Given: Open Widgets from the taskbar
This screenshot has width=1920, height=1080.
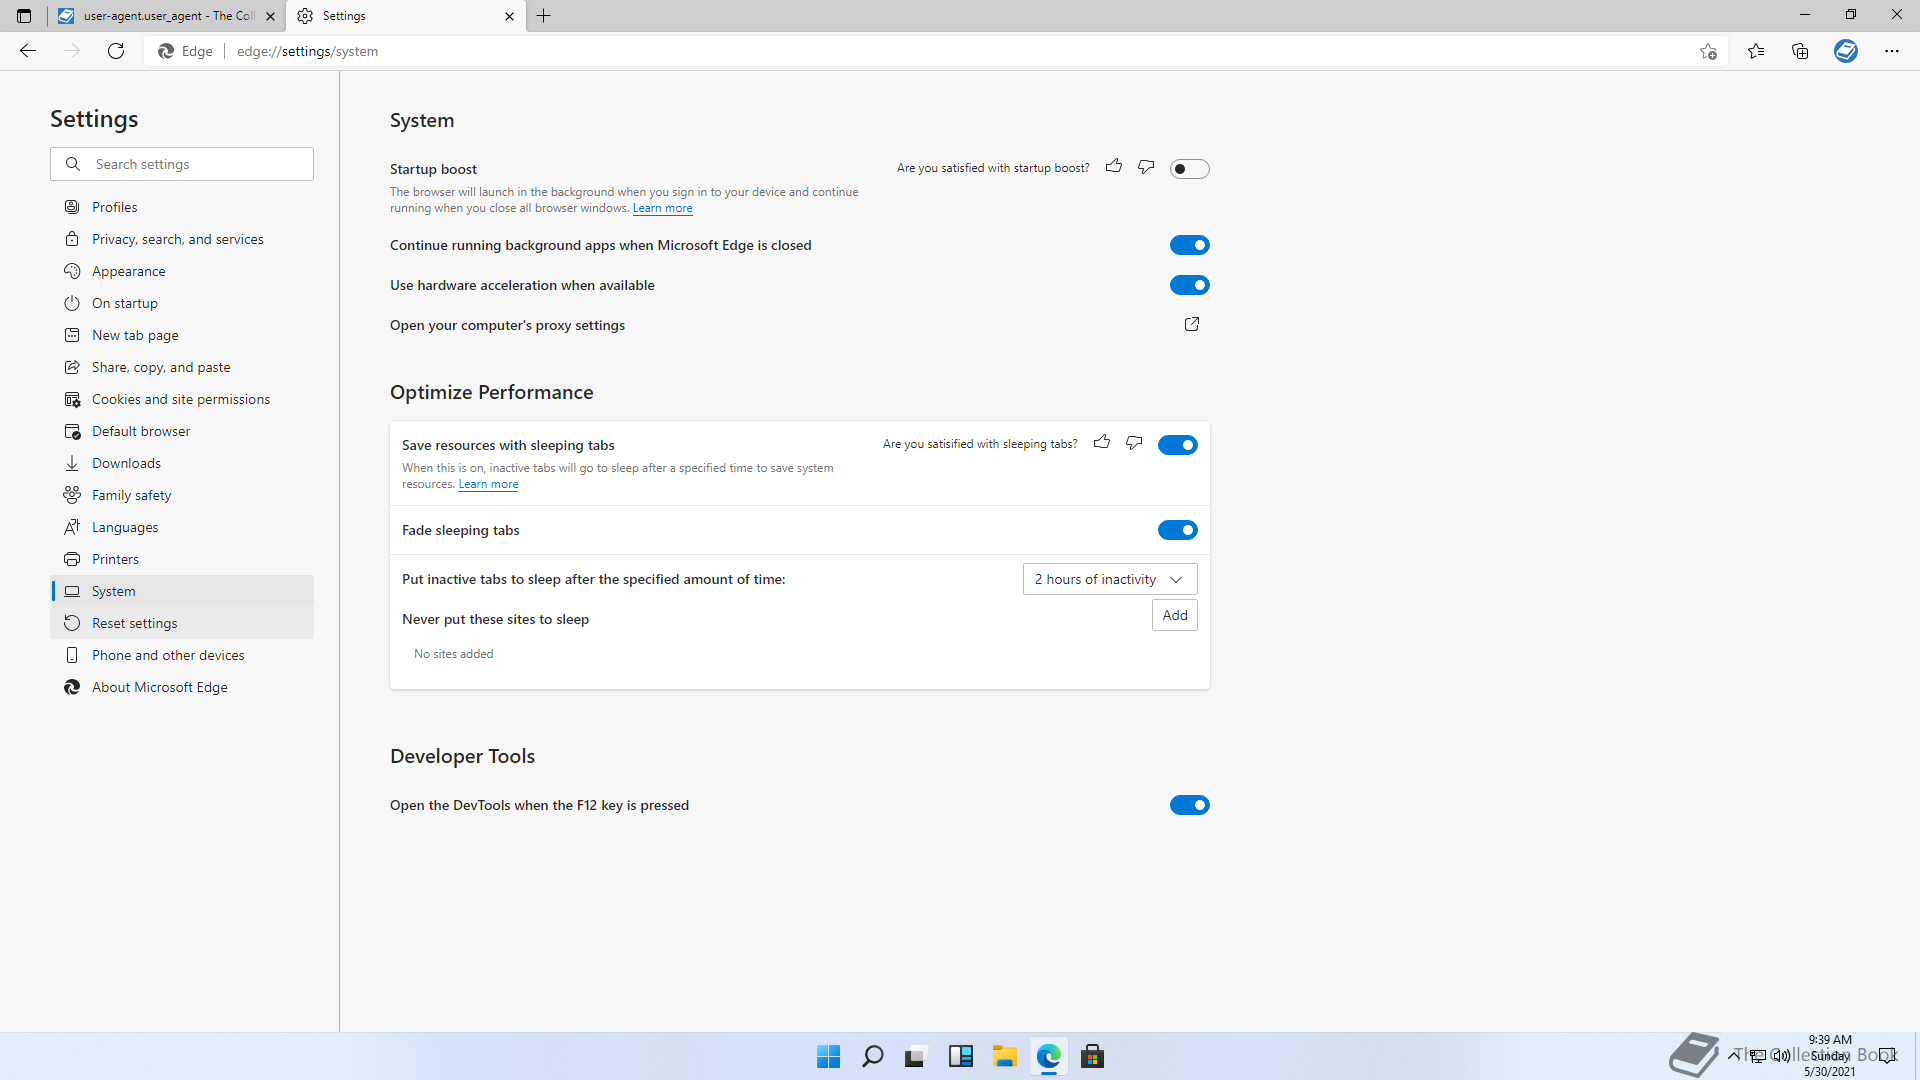Looking at the screenshot, I should click(960, 1056).
